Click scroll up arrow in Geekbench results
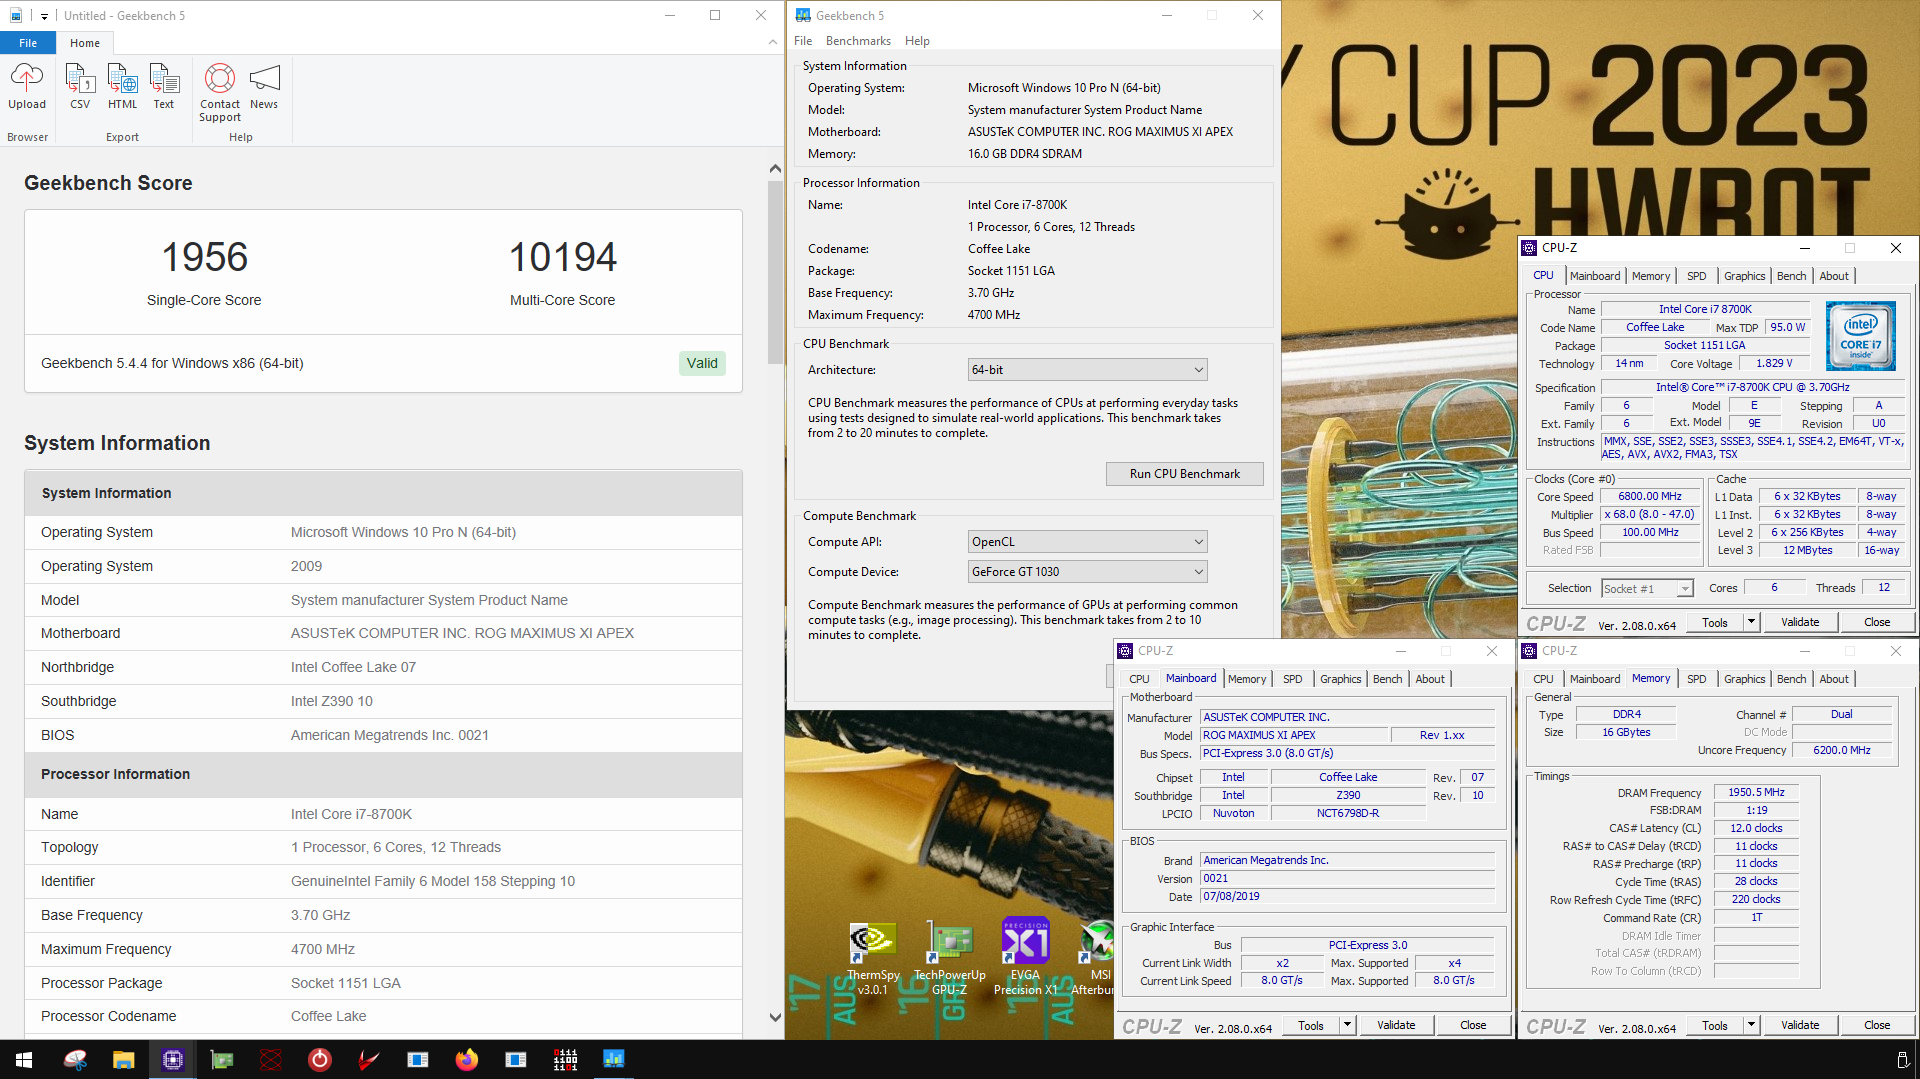This screenshot has width=1920, height=1079. [775, 169]
